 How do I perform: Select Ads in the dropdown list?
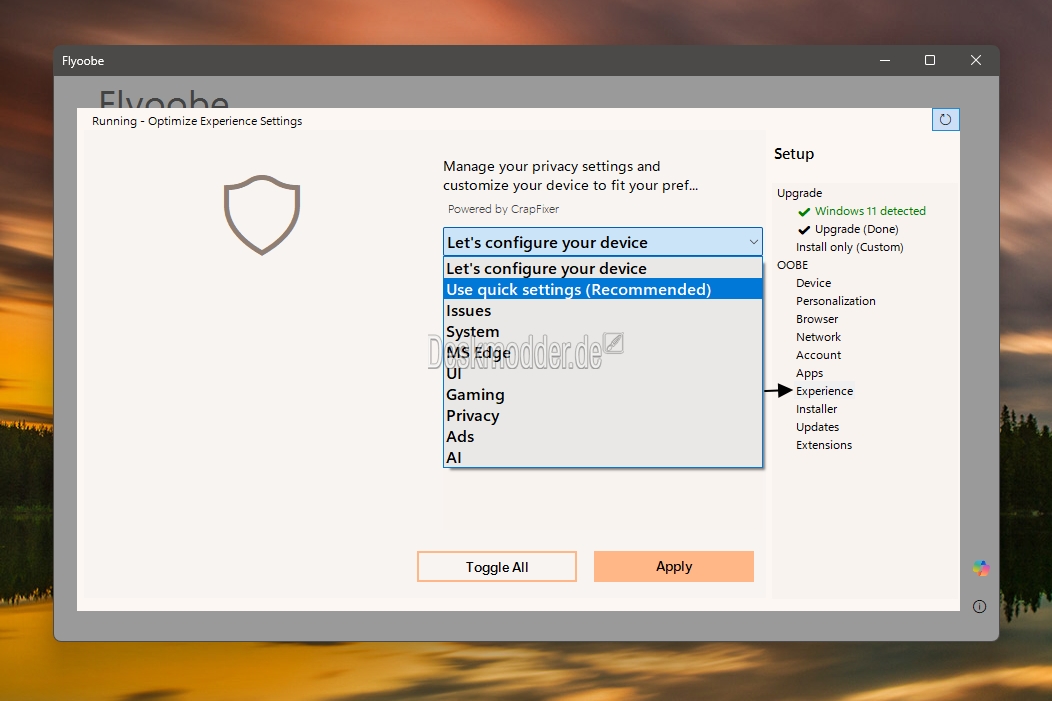coord(602,436)
